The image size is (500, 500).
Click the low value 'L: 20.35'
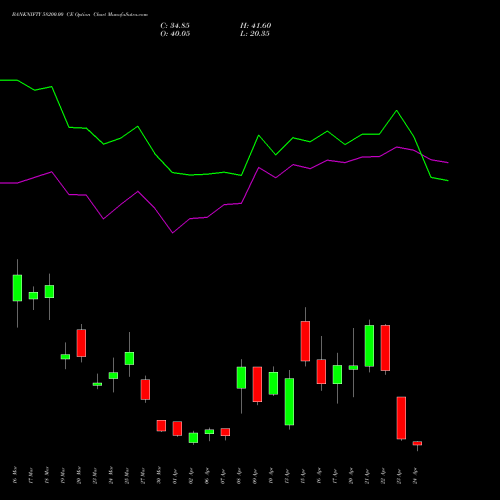click(255, 34)
